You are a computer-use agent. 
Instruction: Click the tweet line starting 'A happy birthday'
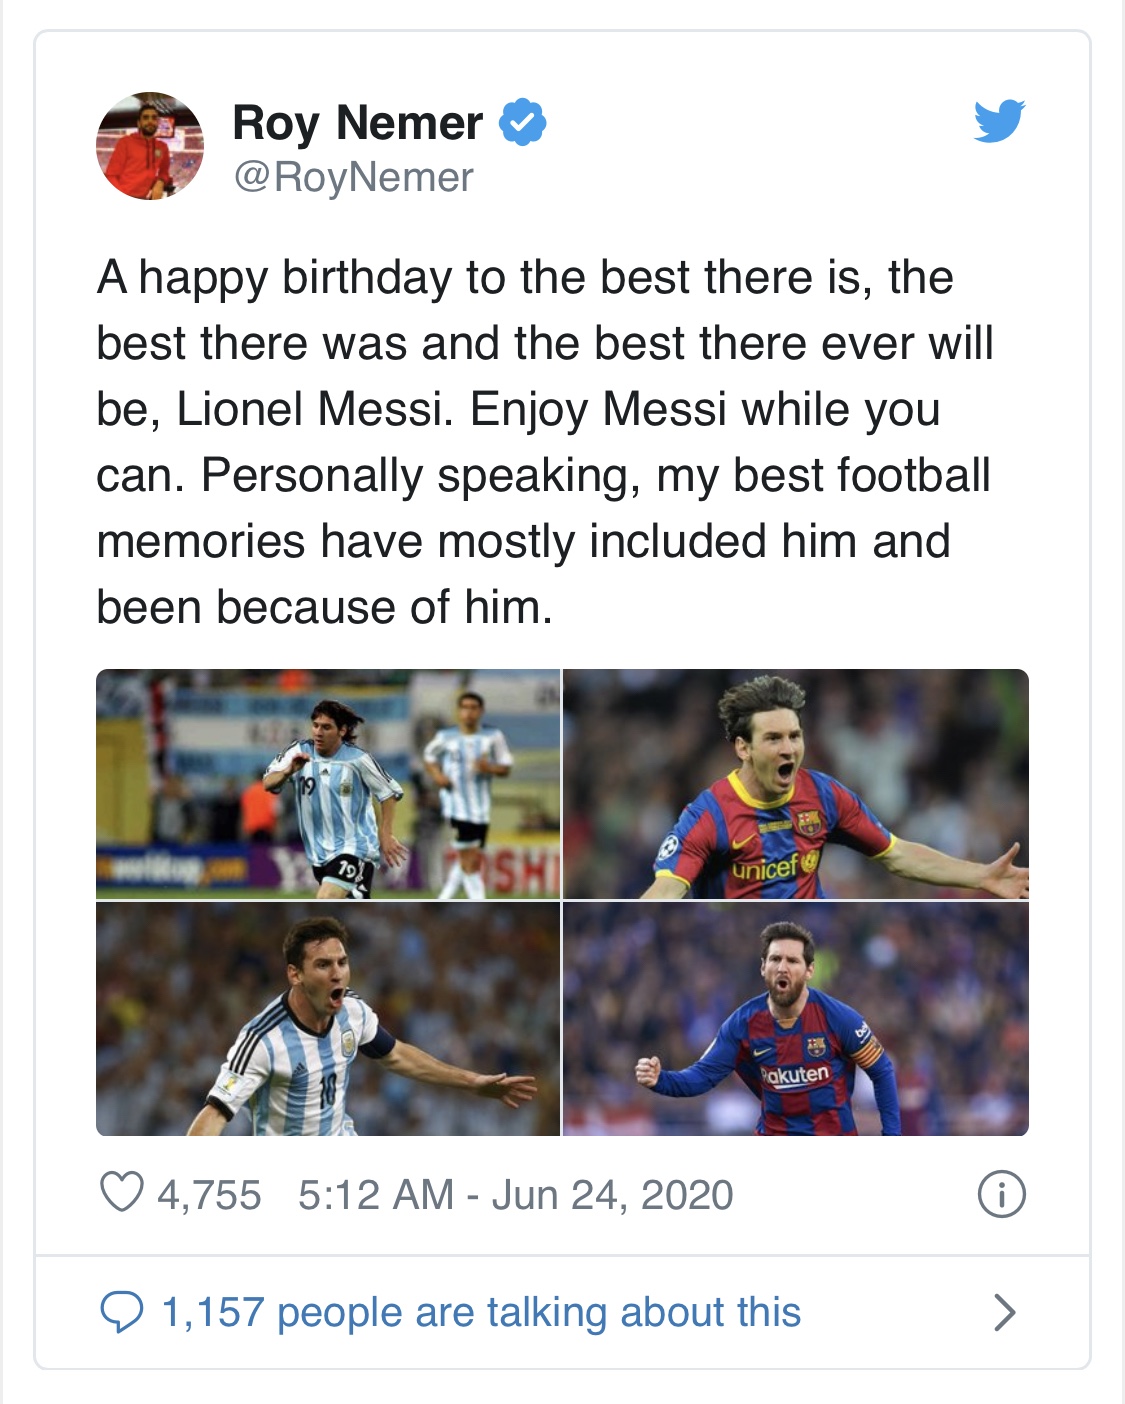coord(525,277)
